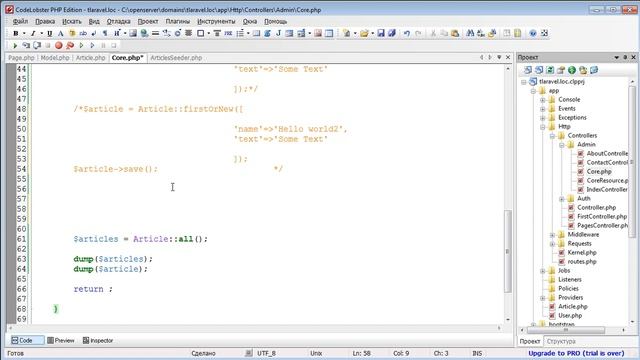Click the open folder icon
Image resolution: width=640 pixels, height=360 pixels.
point(364,33)
